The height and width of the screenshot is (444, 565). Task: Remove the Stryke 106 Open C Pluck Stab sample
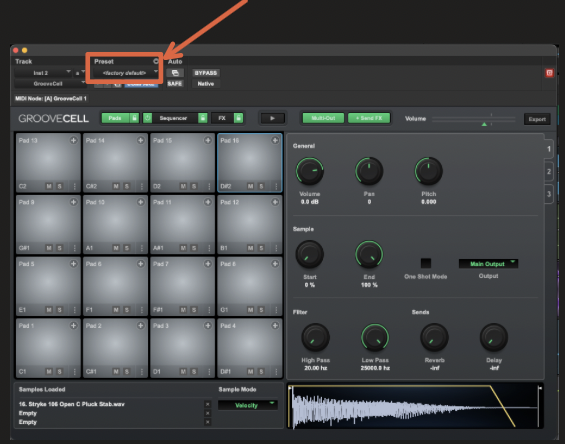tap(208, 404)
